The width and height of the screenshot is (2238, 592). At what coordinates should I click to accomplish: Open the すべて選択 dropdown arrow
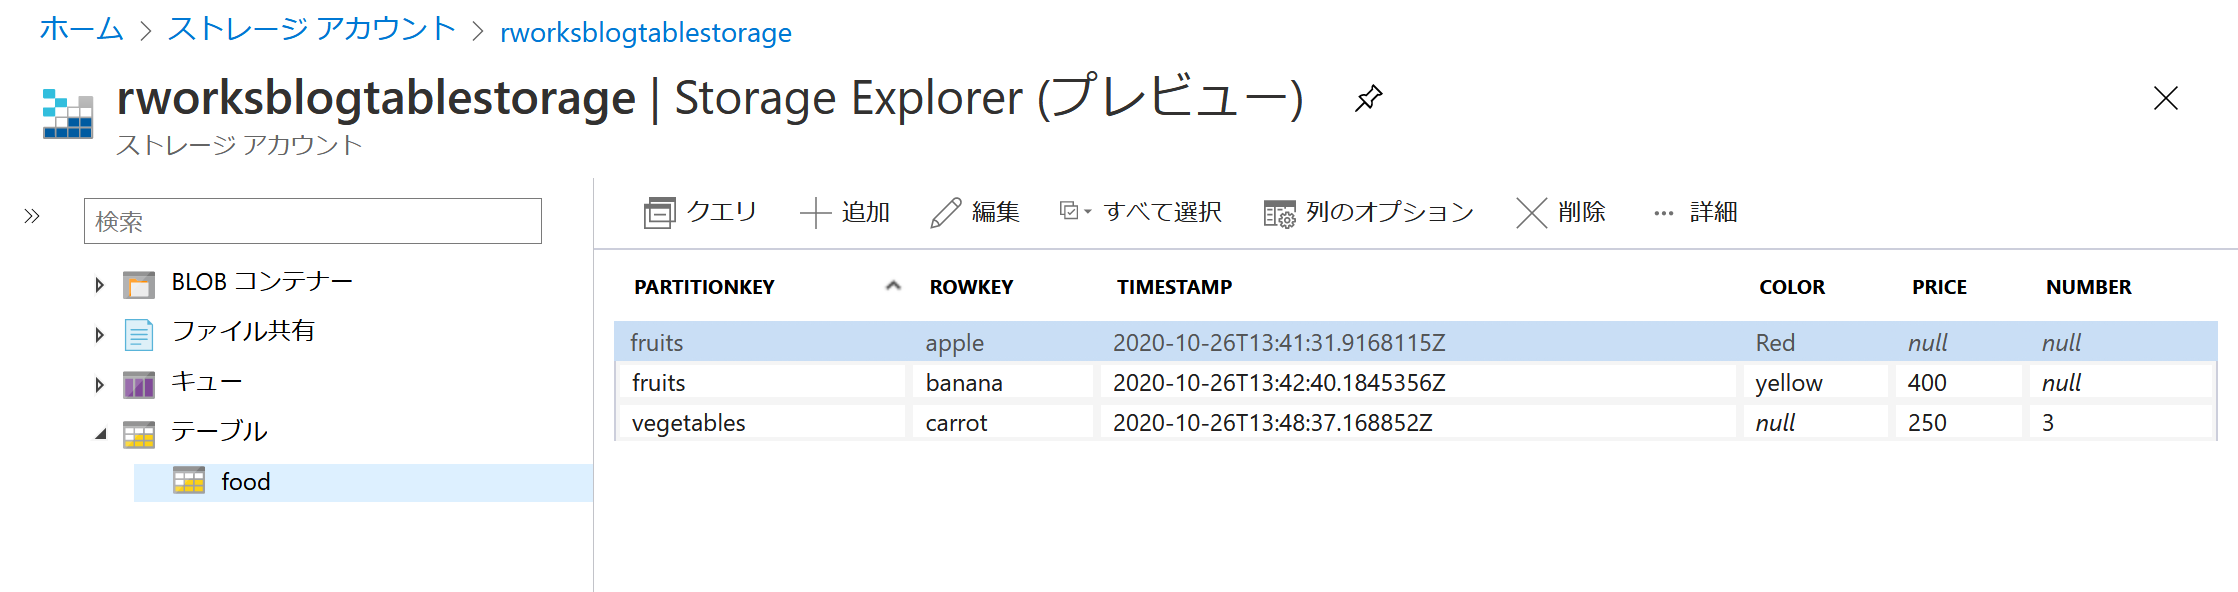click(x=1088, y=212)
